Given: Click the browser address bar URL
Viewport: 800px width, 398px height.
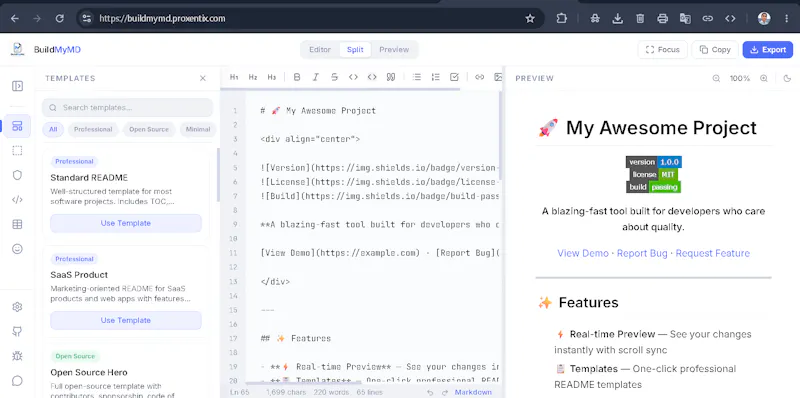Looking at the screenshot, I should tap(162, 18).
